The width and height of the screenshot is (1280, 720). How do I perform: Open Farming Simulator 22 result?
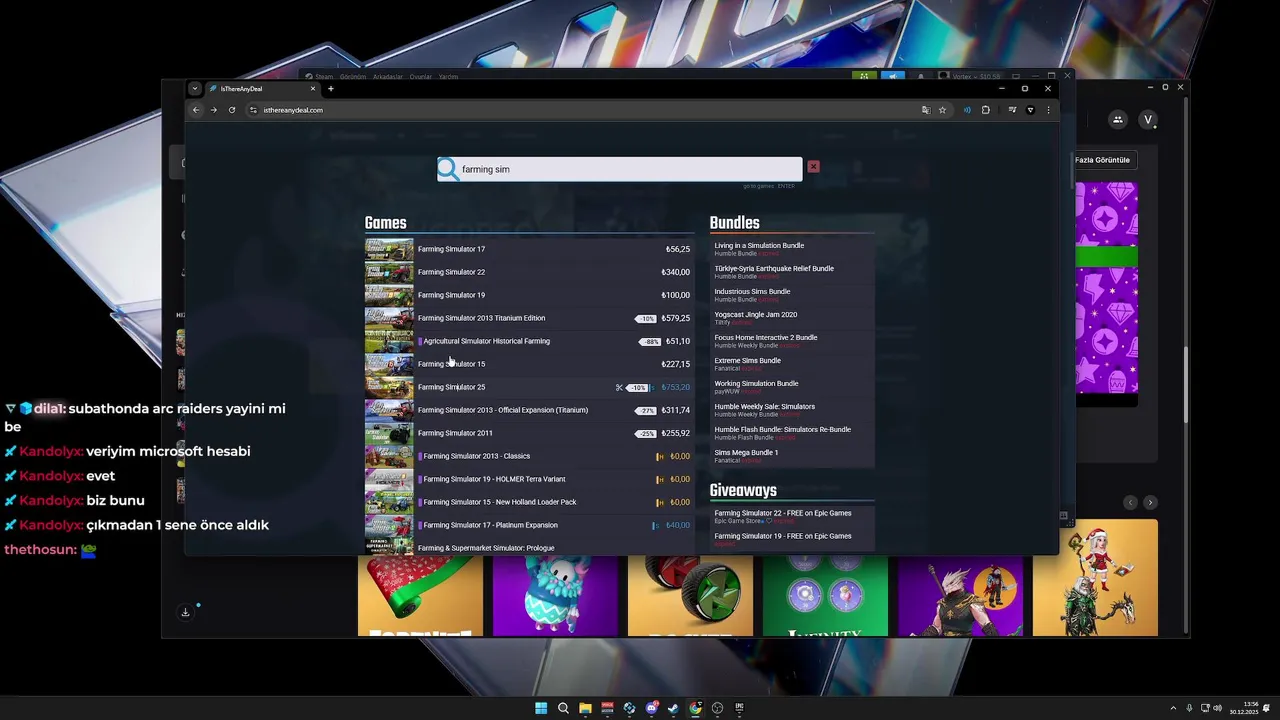(529, 272)
